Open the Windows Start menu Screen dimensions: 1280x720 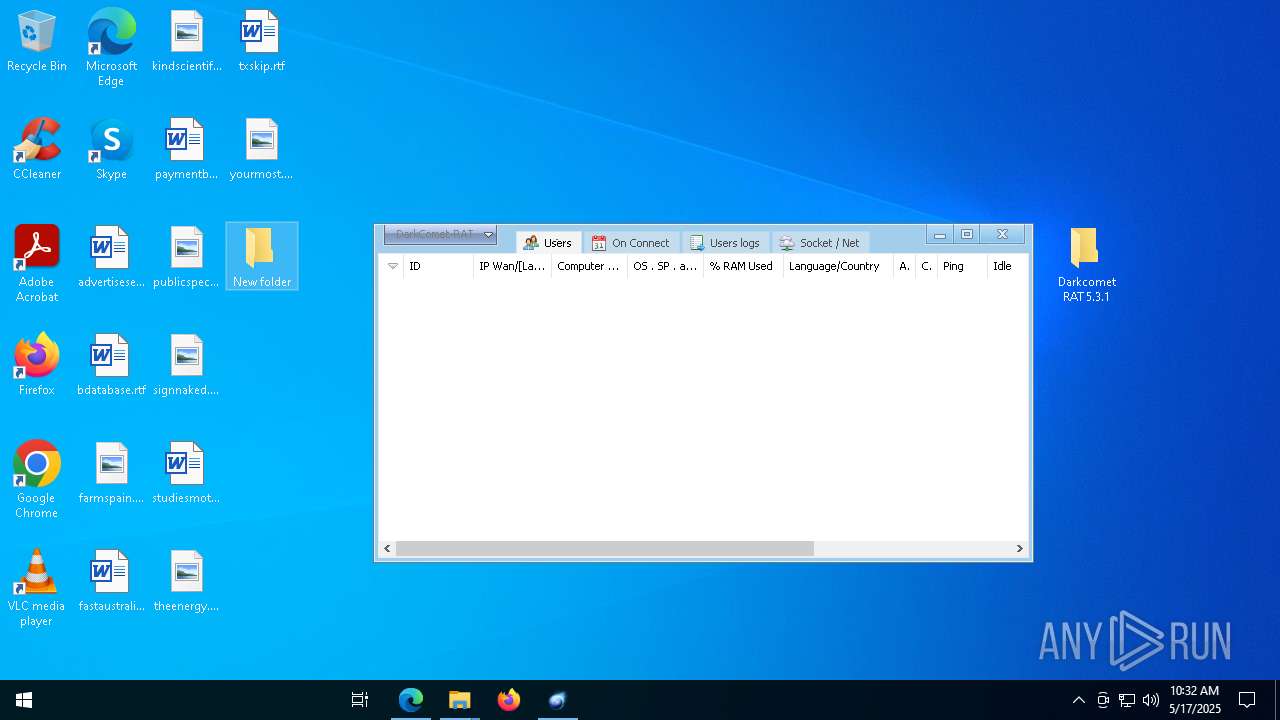24,700
